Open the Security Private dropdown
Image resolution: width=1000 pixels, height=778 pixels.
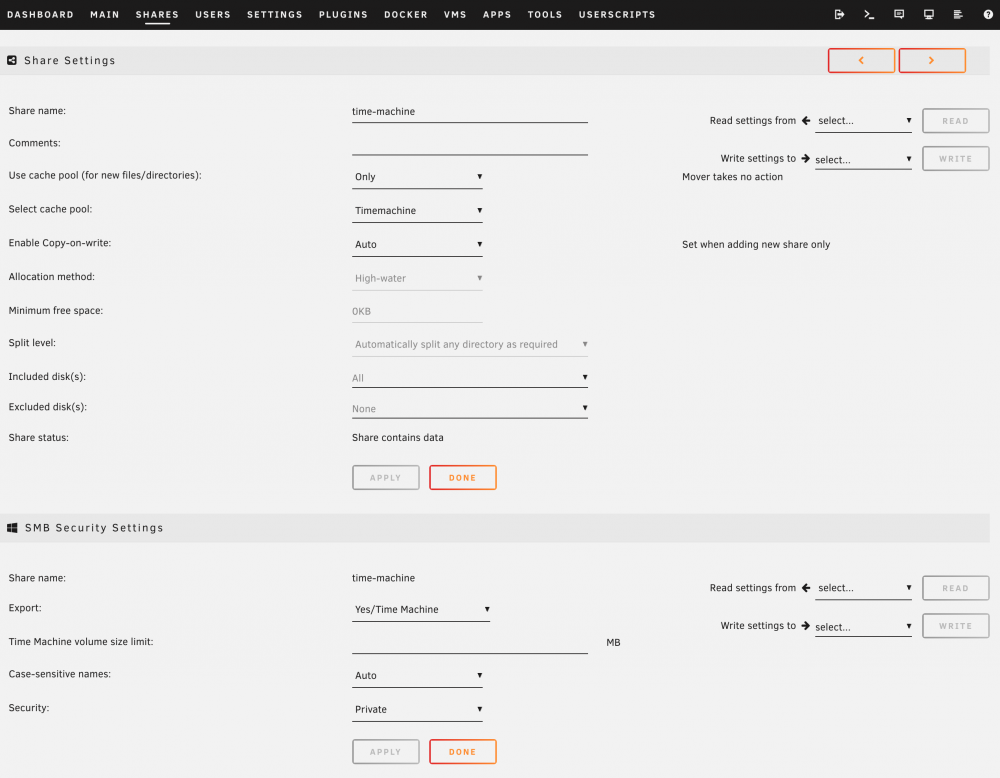(x=417, y=709)
